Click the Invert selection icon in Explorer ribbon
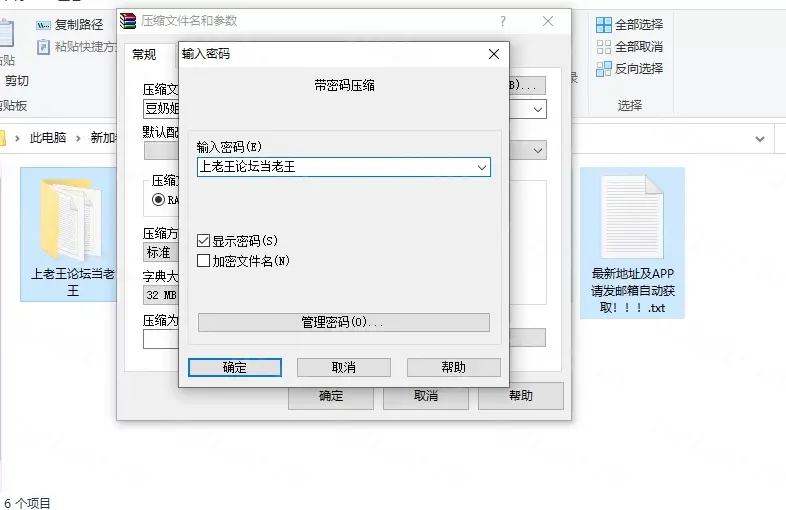This screenshot has height=510, width=786. (x=604, y=69)
